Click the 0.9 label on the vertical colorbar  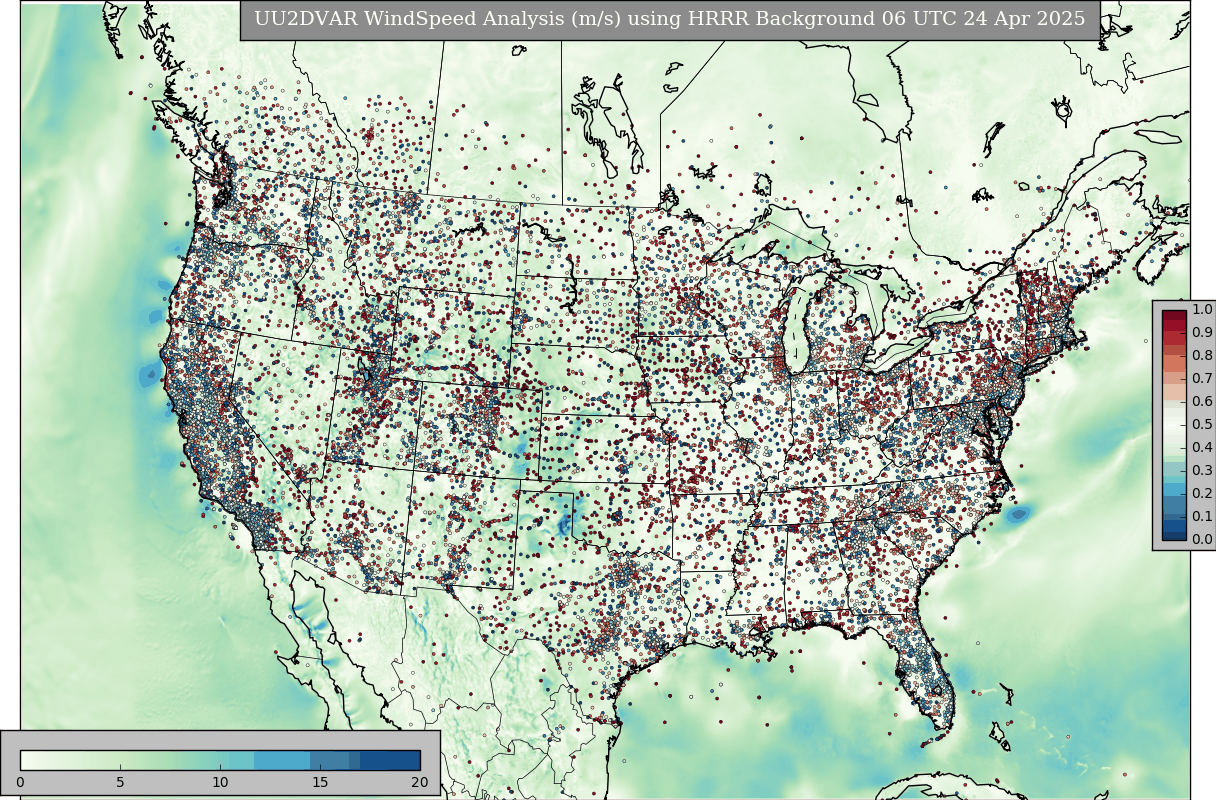[1202, 333]
